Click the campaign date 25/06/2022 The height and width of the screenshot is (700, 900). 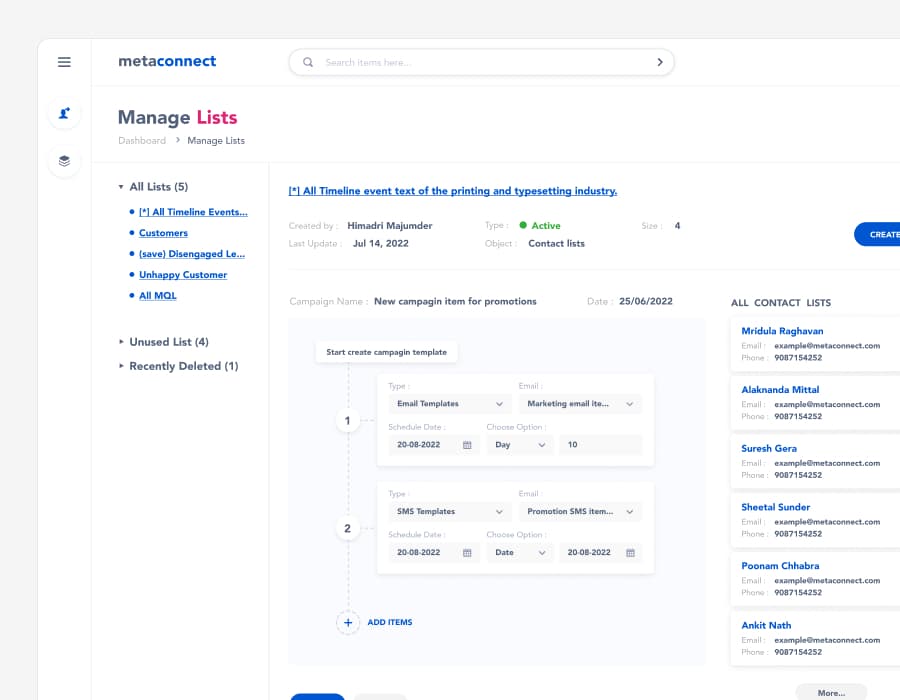tap(646, 301)
